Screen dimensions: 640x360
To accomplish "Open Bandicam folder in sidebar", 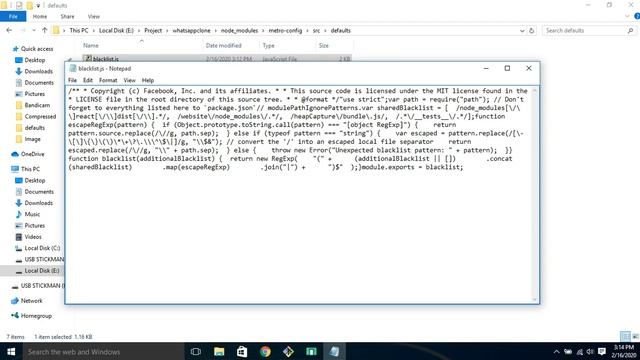I will 33,105.
